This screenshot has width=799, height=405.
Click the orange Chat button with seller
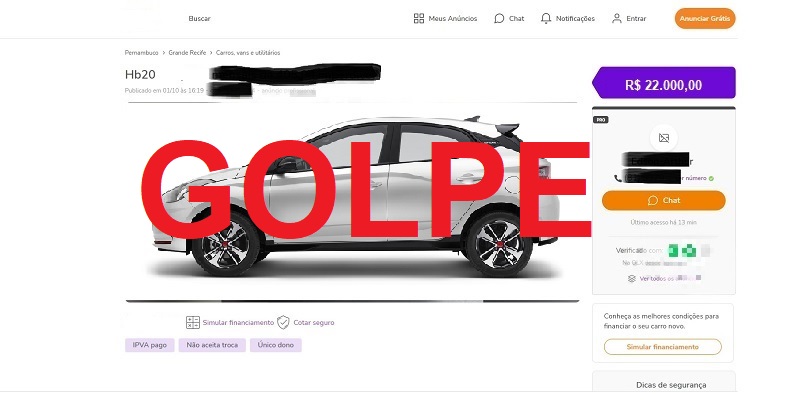pyautogui.click(x=663, y=200)
